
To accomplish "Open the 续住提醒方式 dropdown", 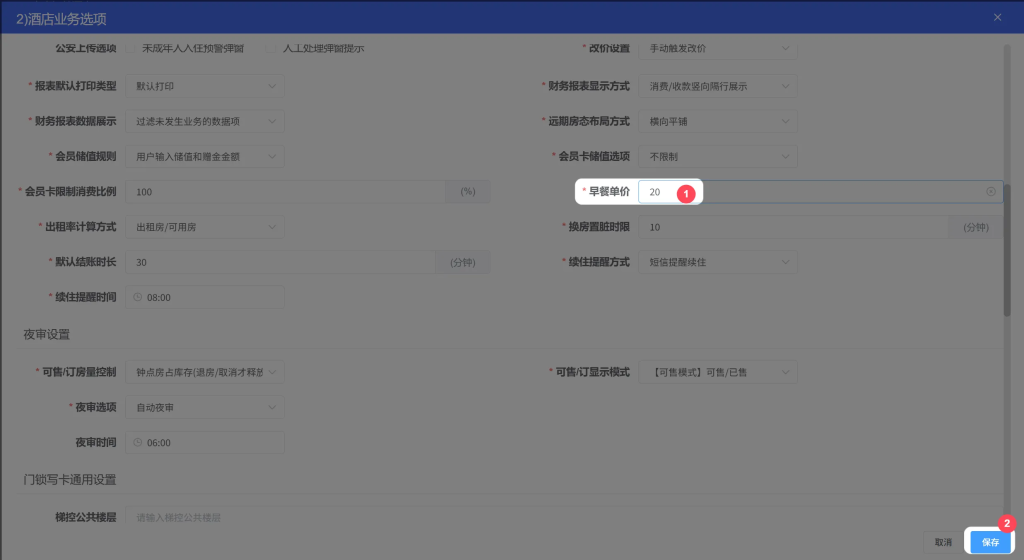I will pos(718,262).
